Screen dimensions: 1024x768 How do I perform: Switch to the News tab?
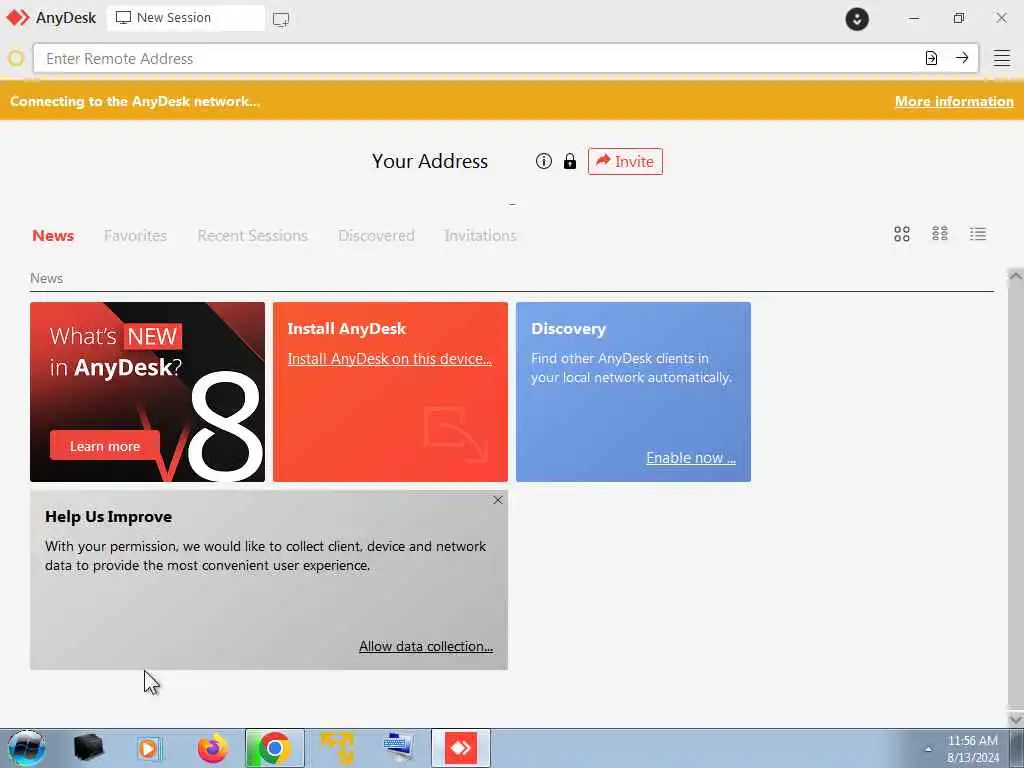(53, 236)
